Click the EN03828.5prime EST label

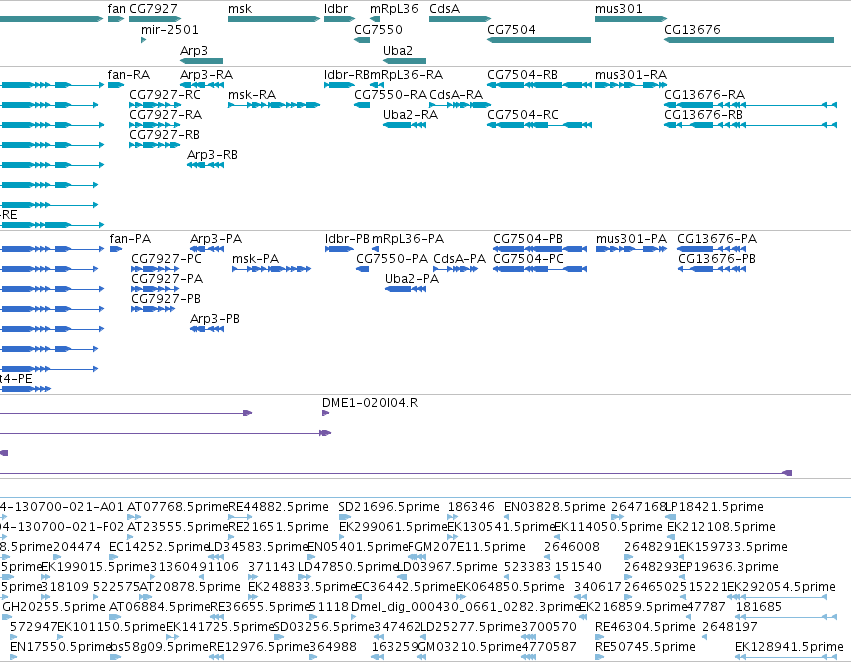[x=555, y=507]
